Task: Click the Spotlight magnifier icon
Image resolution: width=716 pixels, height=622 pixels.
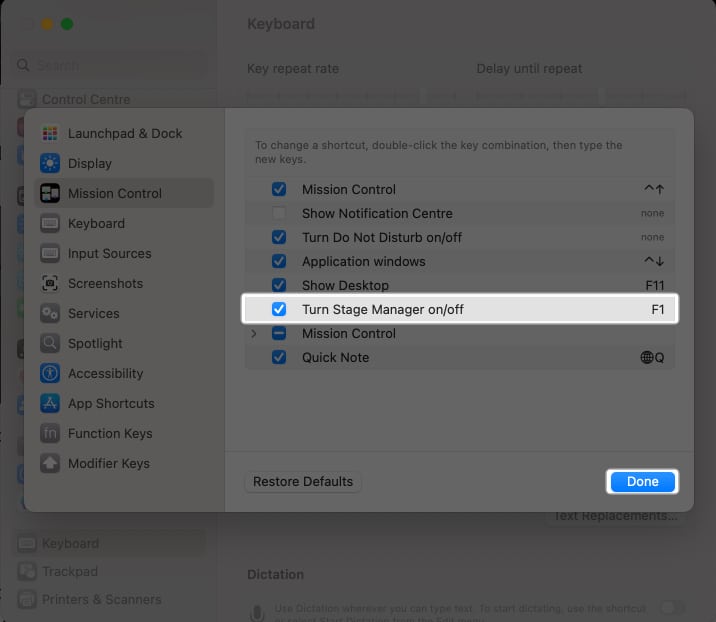Action: (50, 343)
